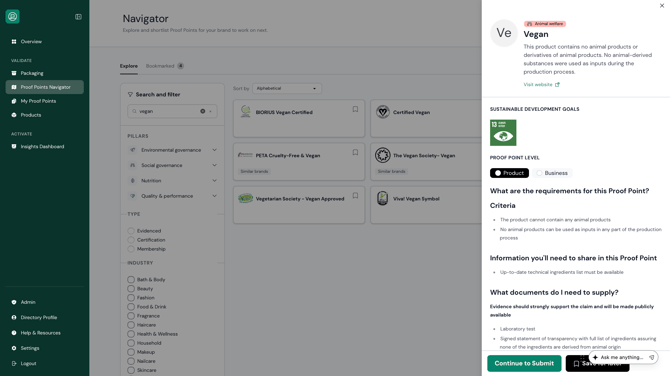Bookmark Vegetarian Society - Vegan Approved card

(x=355, y=196)
